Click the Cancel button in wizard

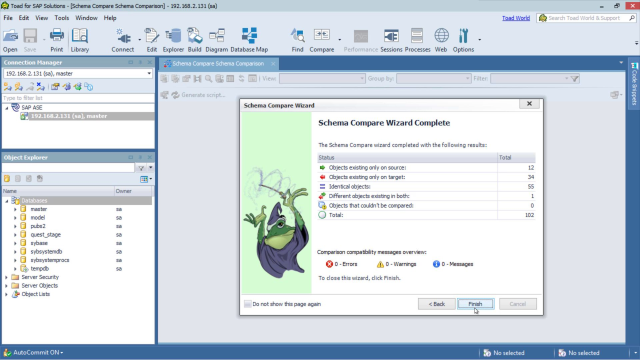(x=518, y=304)
